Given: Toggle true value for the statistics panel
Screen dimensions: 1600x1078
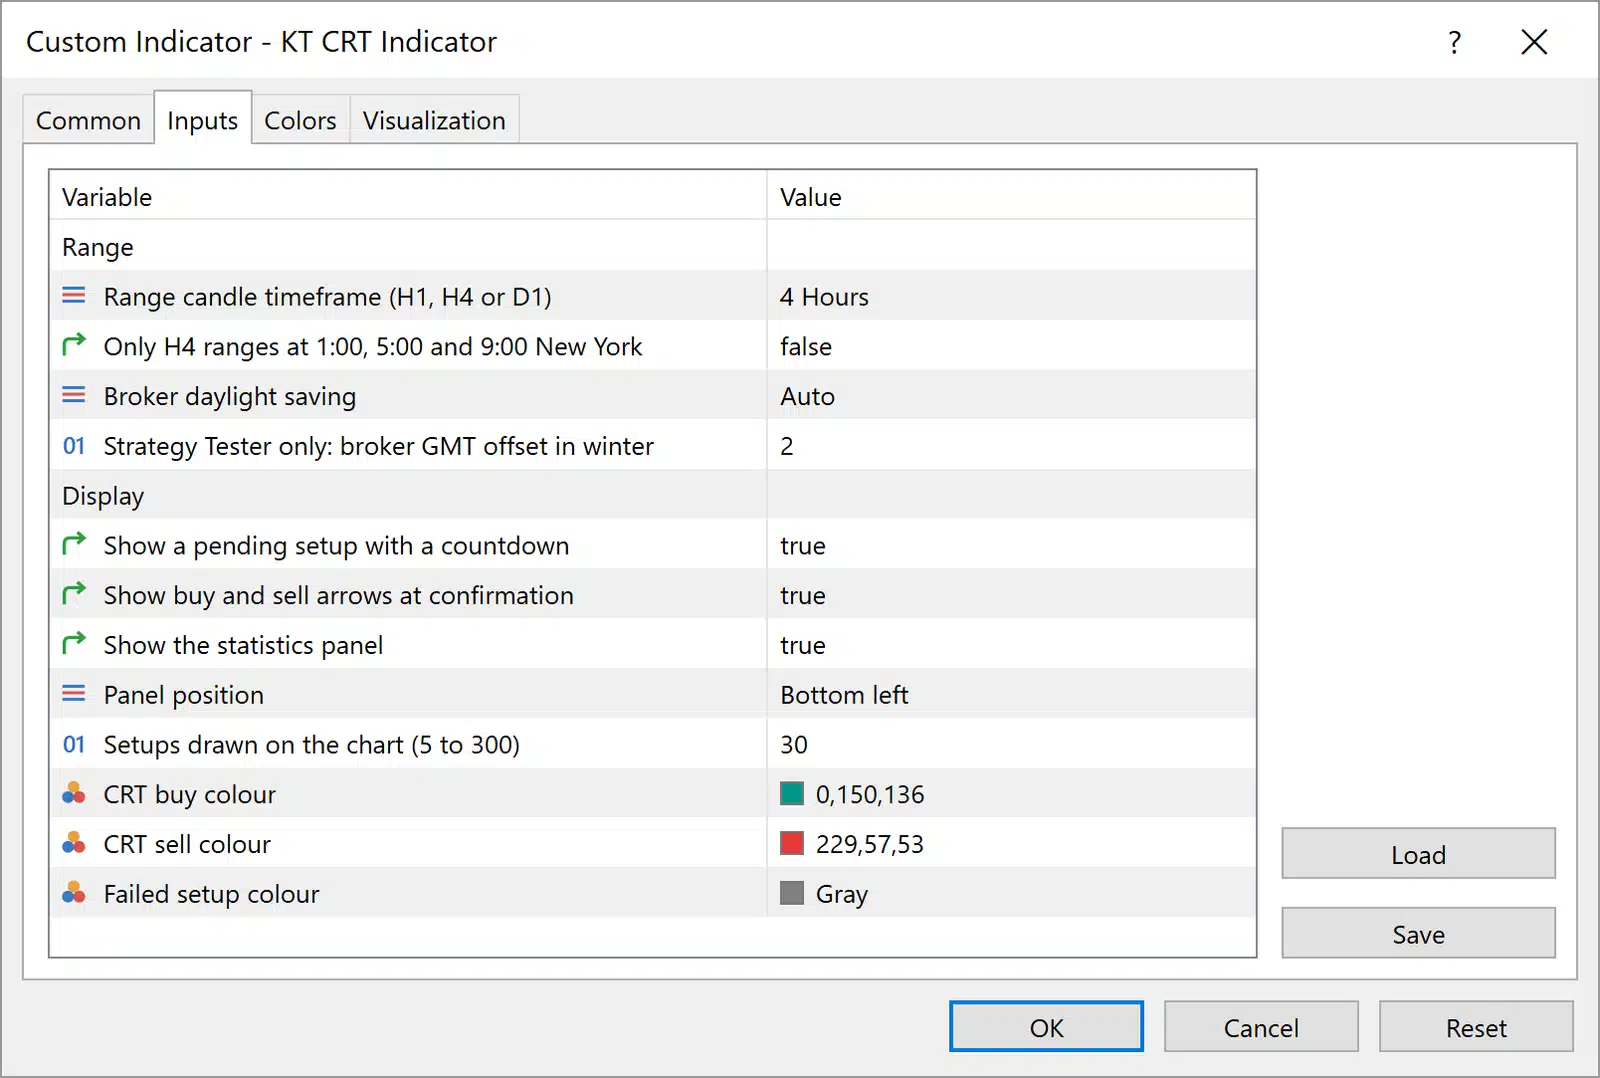Looking at the screenshot, I should [x=1011, y=645].
